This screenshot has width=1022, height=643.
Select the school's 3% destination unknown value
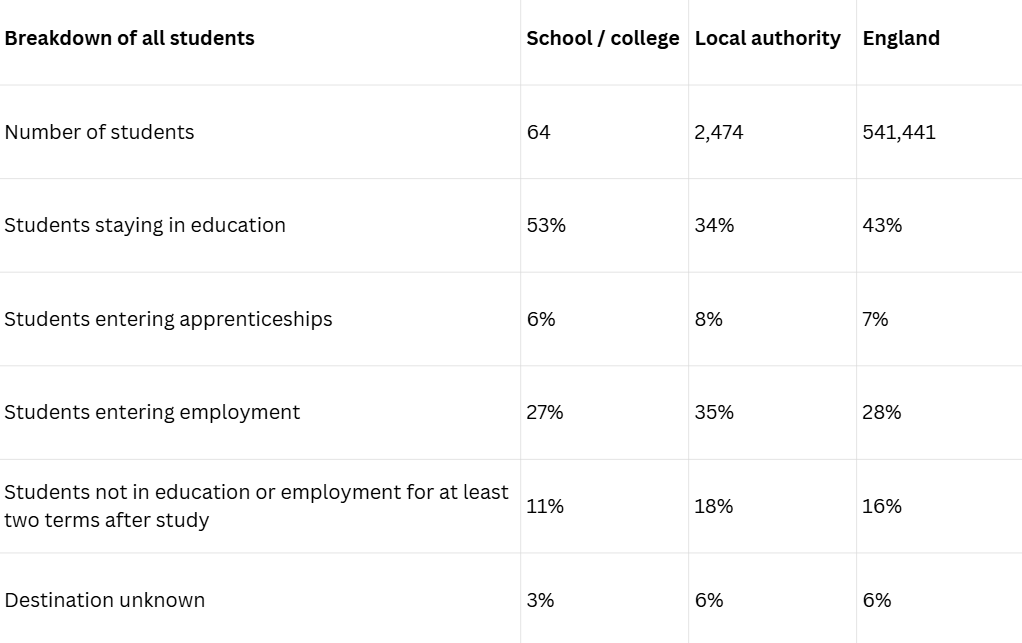[540, 600]
